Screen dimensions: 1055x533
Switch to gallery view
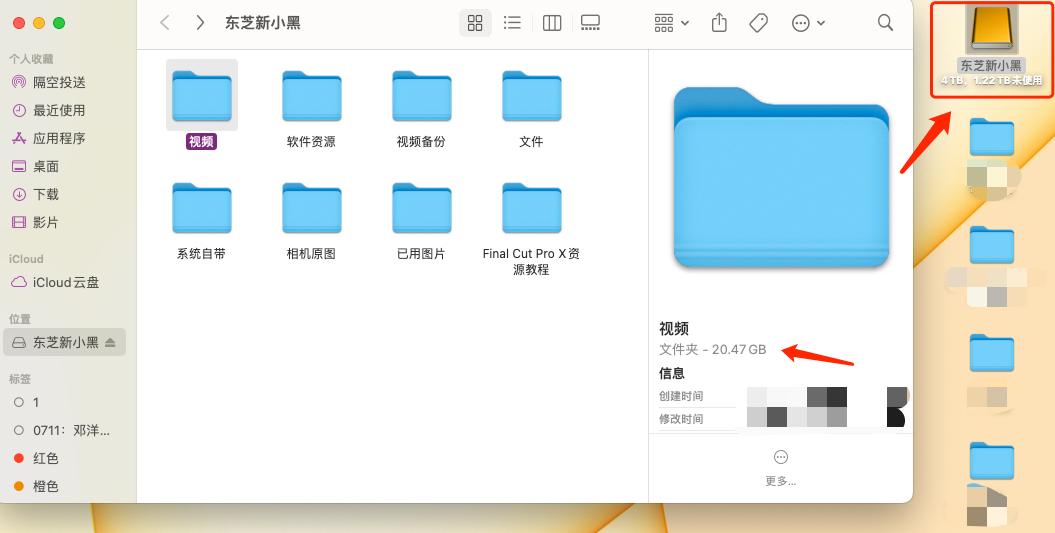coord(590,23)
